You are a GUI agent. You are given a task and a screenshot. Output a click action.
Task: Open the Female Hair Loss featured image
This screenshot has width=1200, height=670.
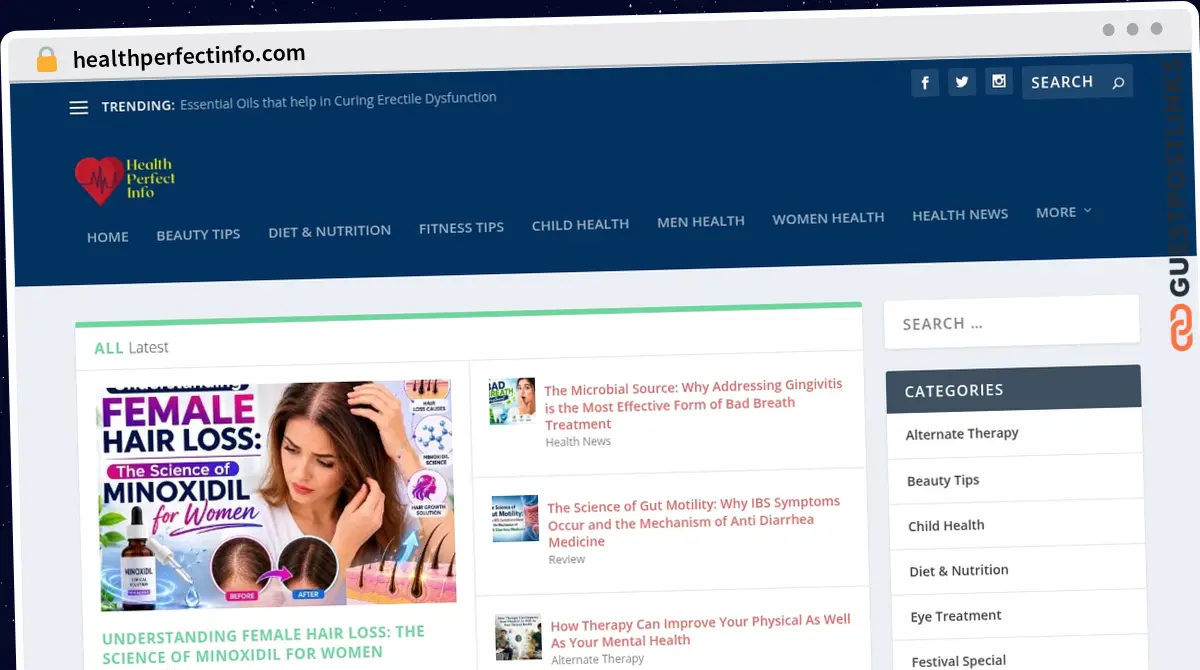click(278, 494)
